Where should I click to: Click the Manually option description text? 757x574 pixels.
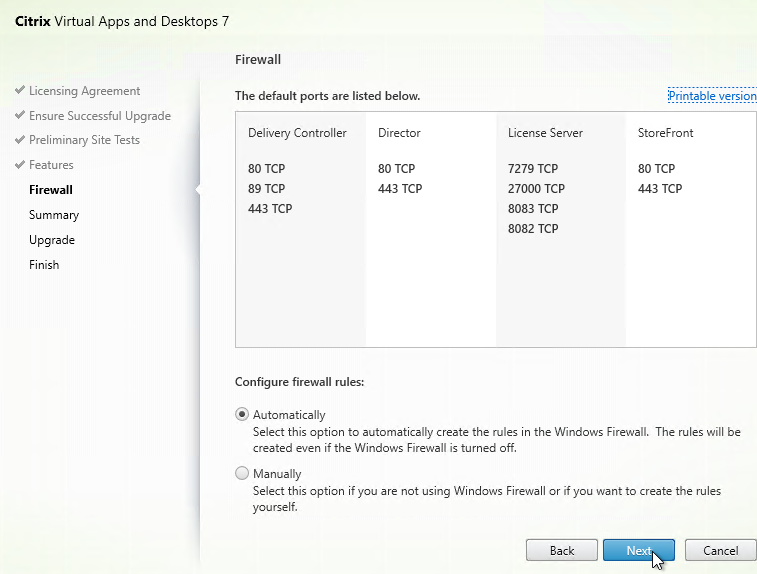(x=487, y=499)
